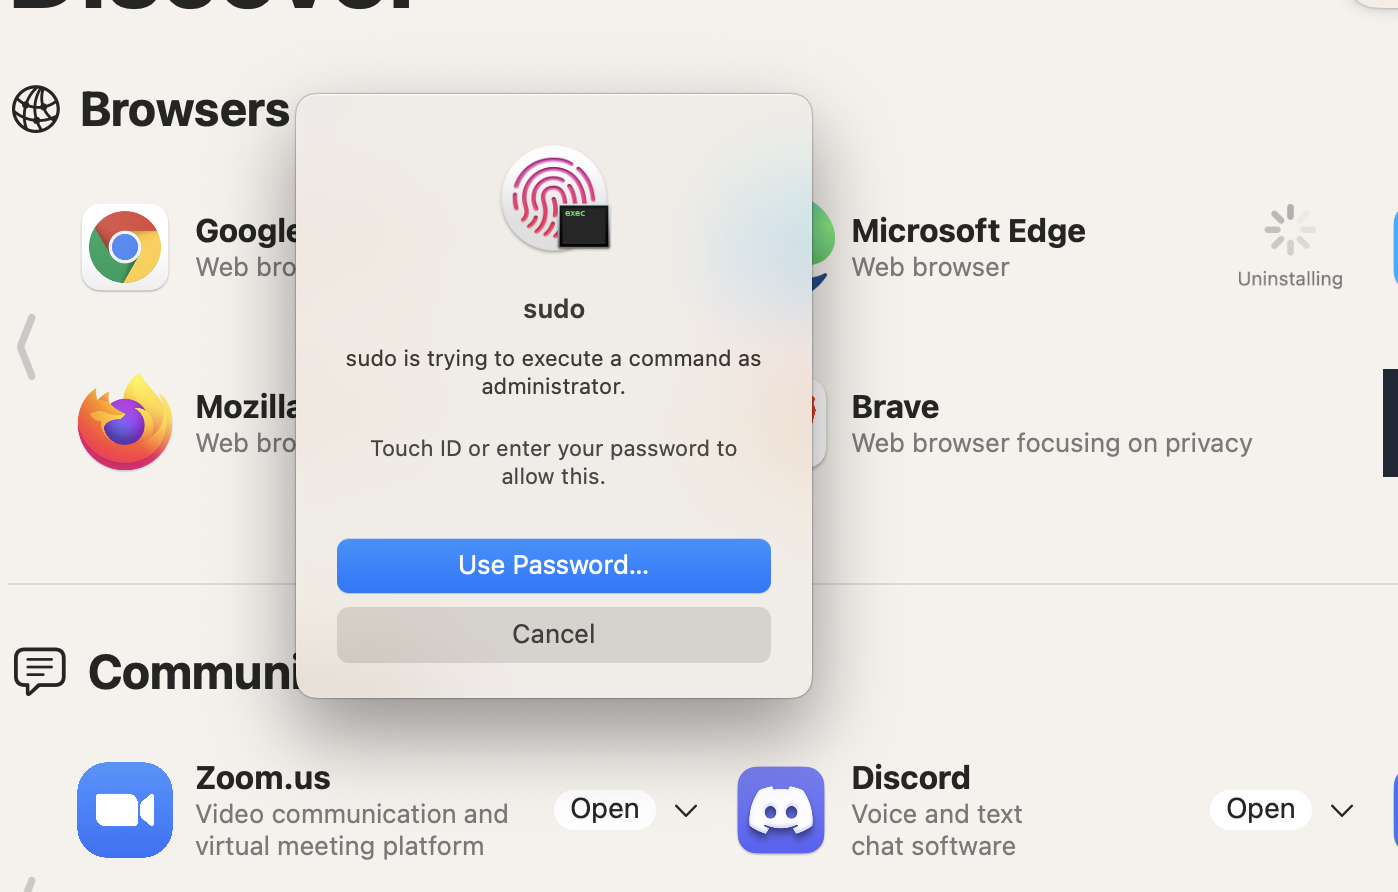This screenshot has width=1398, height=892.
Task: Expand the dropdown beside Zoom.us Open button
Action: [686, 810]
